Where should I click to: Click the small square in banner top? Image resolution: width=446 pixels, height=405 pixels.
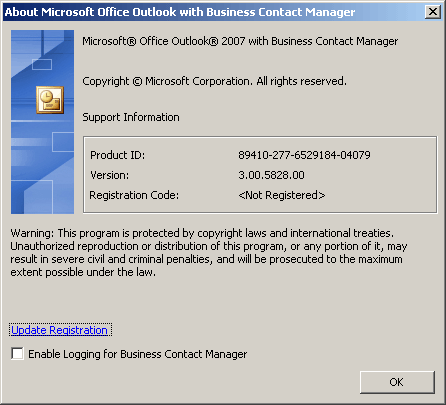point(42,64)
